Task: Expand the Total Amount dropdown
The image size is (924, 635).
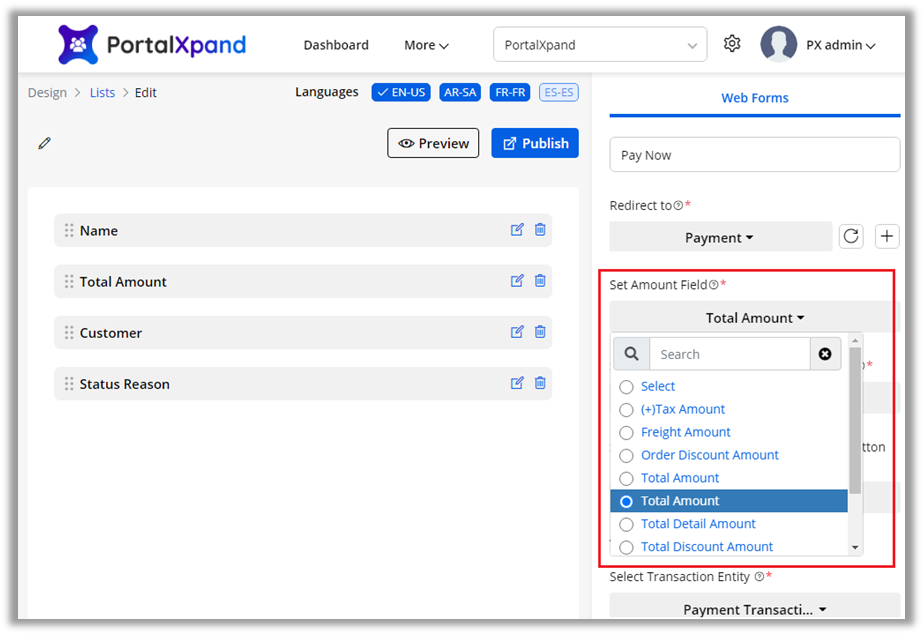Action: point(754,318)
